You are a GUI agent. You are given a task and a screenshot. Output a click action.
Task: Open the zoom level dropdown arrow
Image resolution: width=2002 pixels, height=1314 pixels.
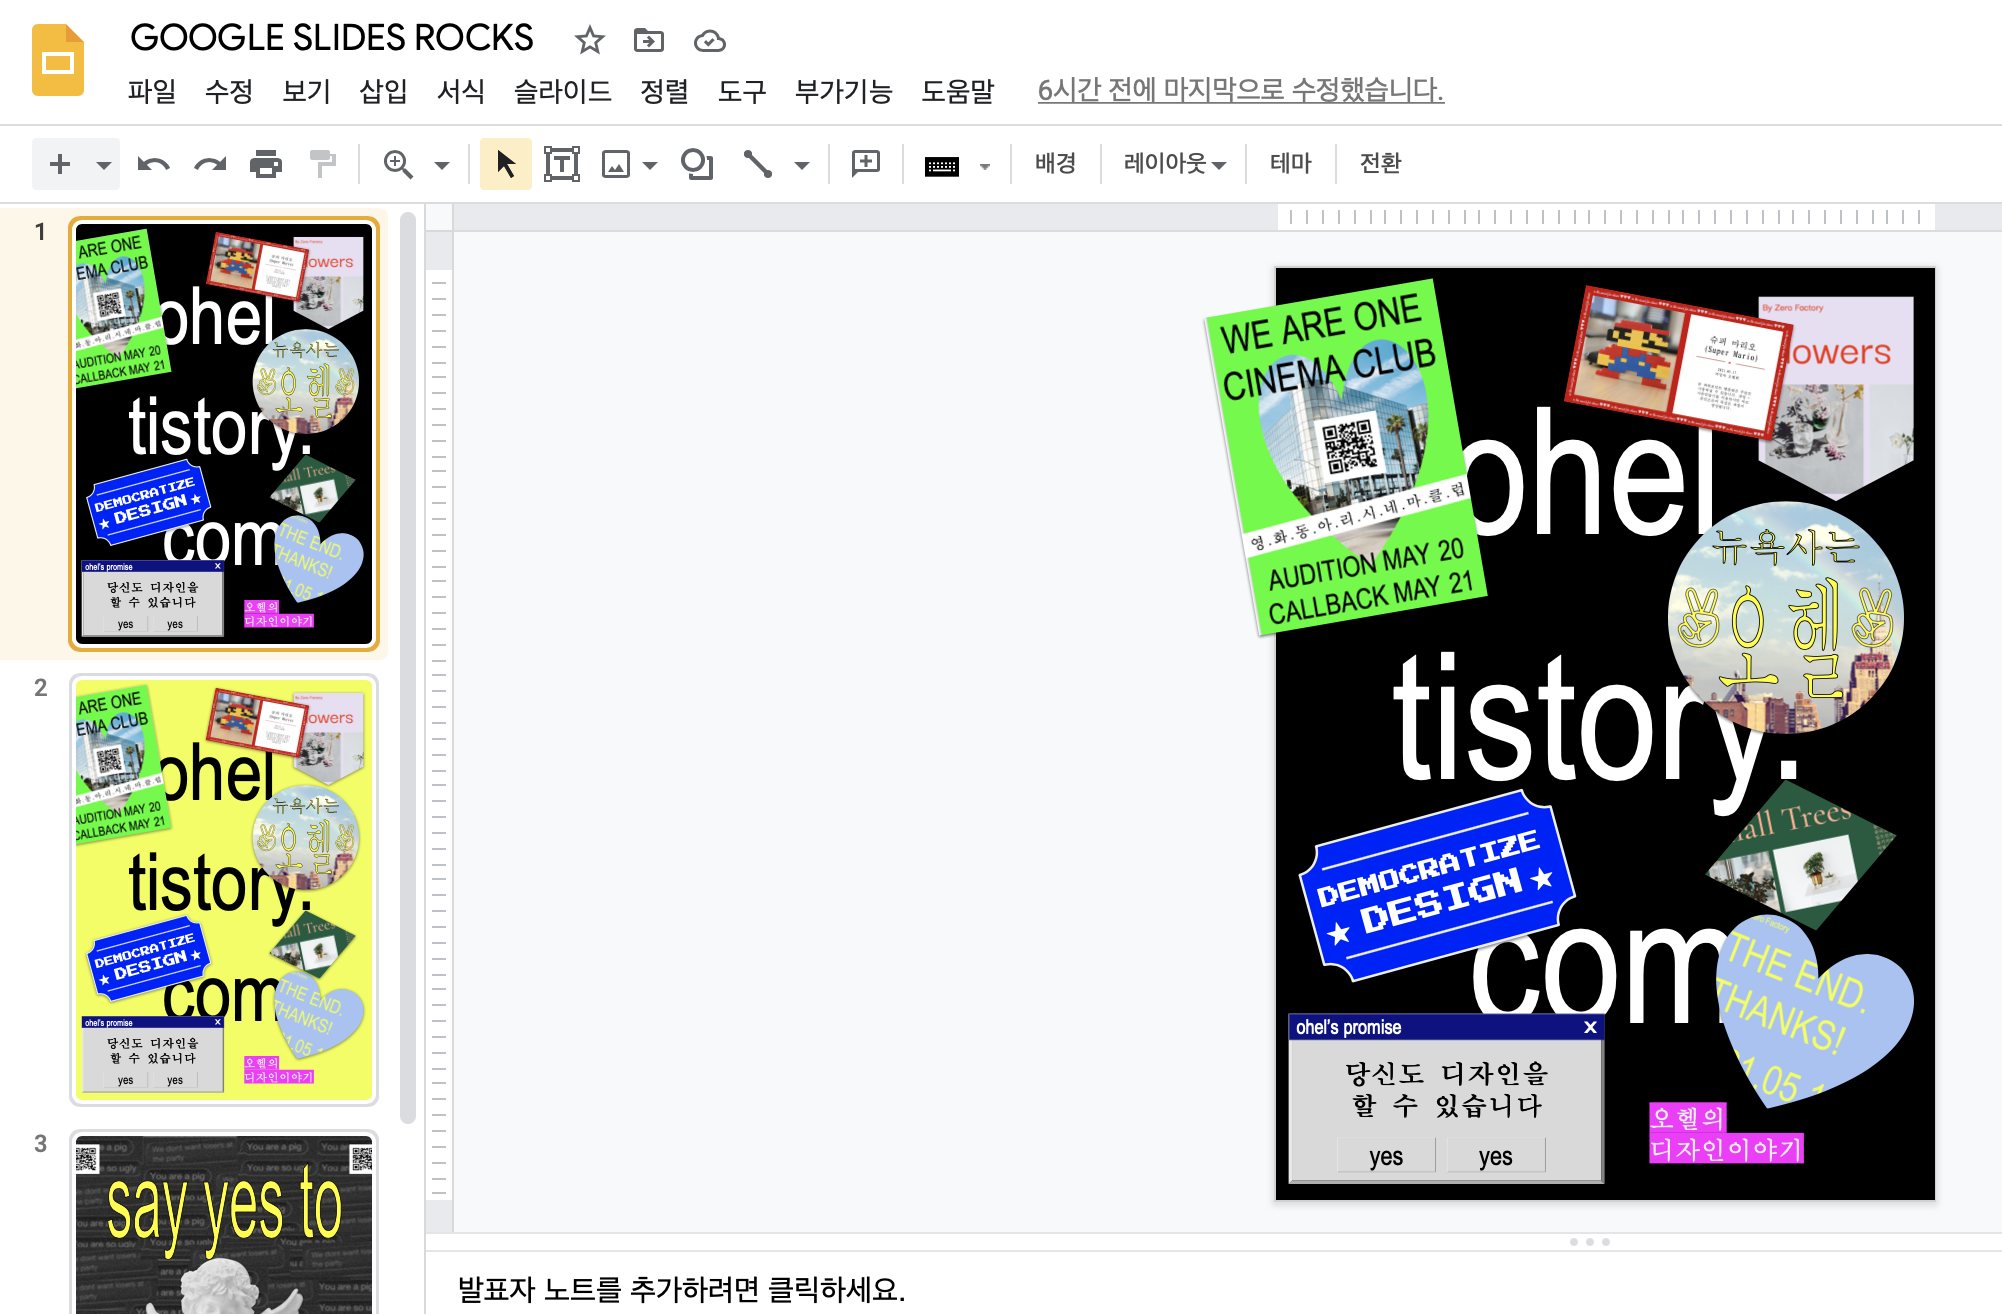[442, 165]
